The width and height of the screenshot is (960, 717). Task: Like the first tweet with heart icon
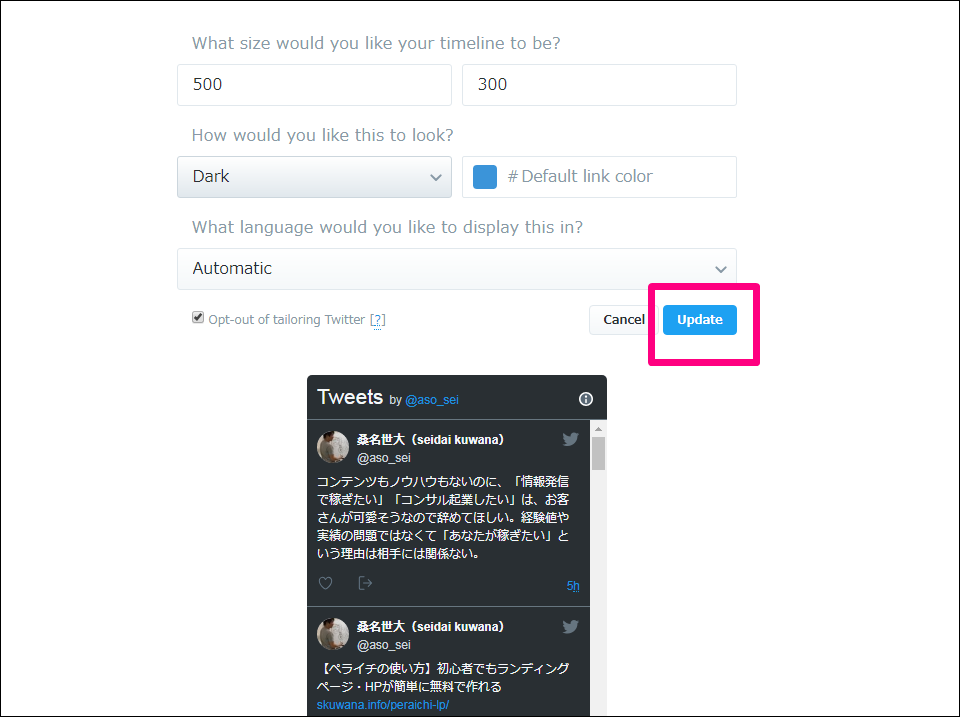pyautogui.click(x=325, y=583)
